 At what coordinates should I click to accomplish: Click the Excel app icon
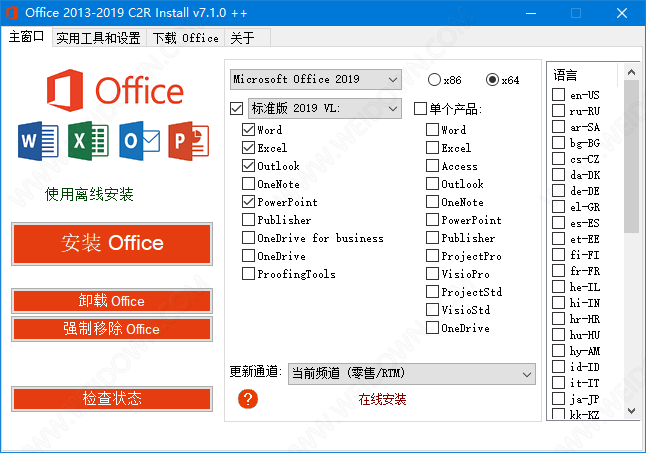89,141
